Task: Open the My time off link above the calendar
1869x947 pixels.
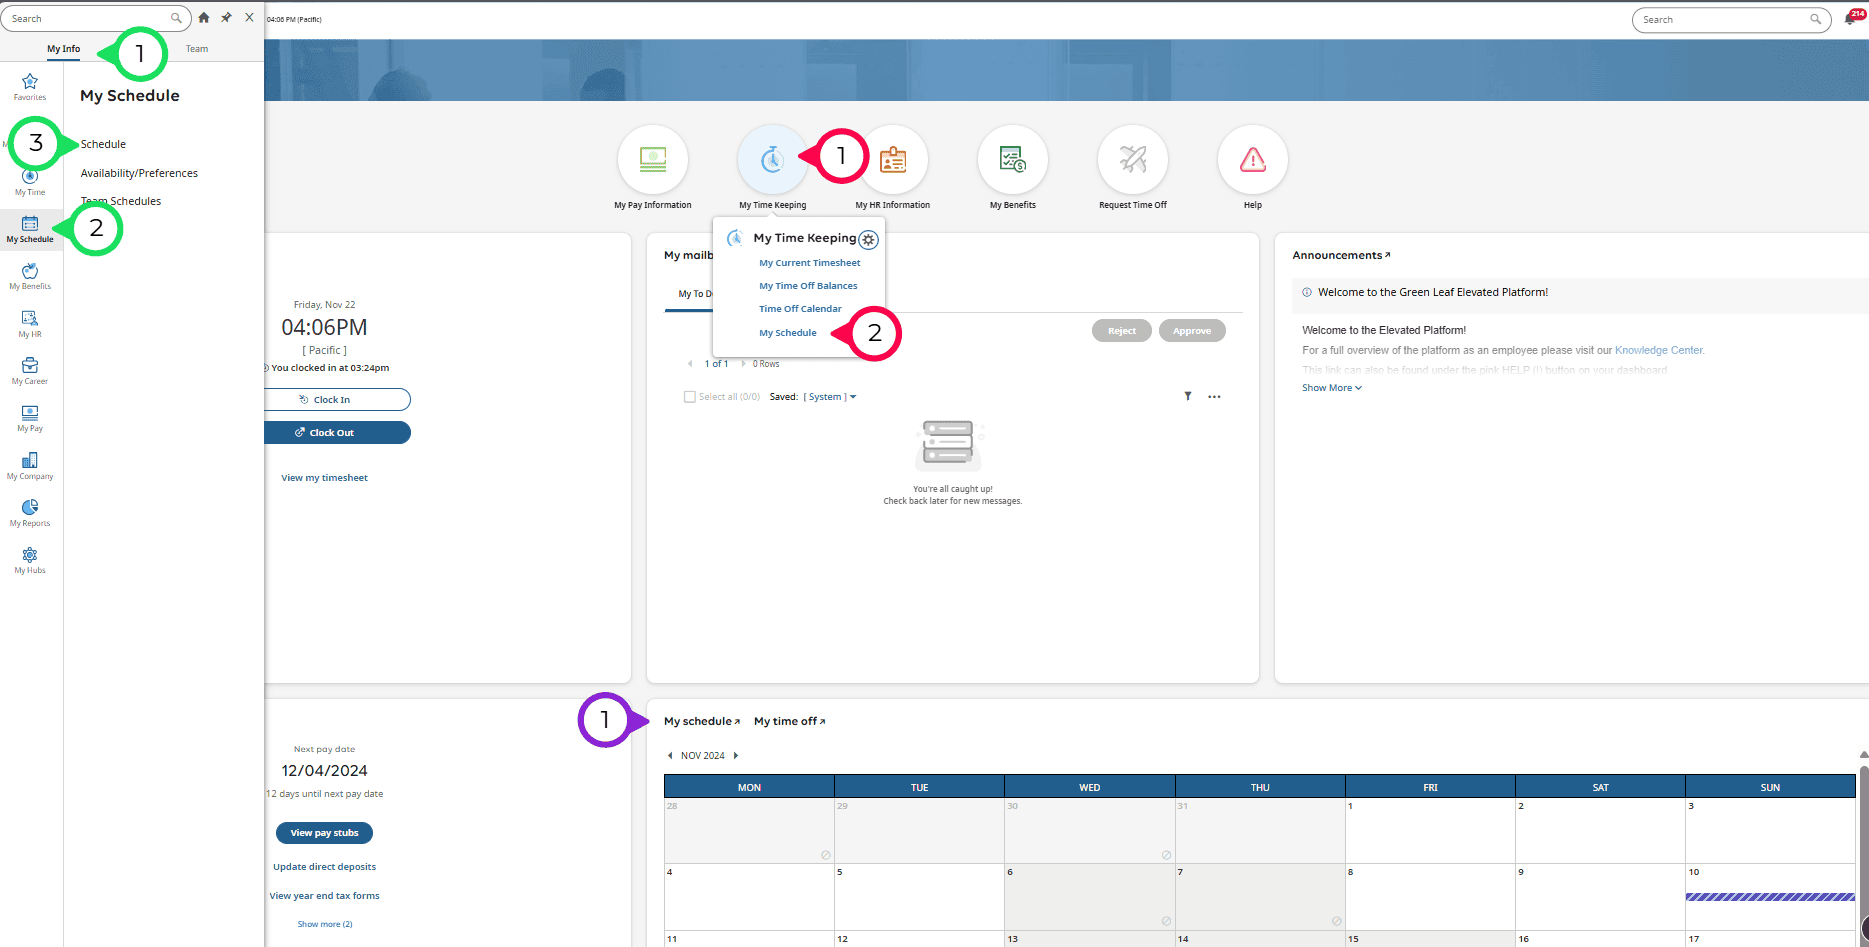Action: (x=790, y=721)
